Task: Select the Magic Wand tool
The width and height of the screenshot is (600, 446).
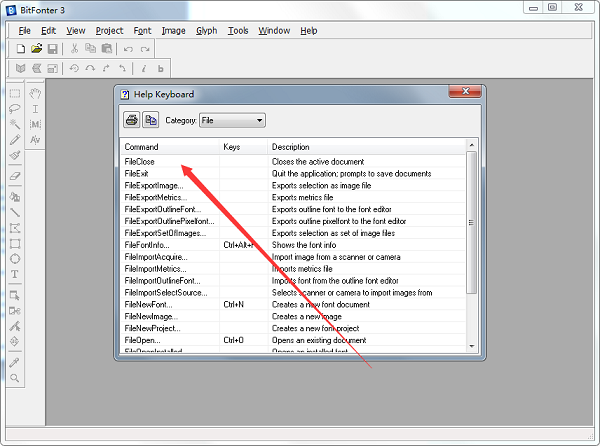Action: click(x=15, y=124)
